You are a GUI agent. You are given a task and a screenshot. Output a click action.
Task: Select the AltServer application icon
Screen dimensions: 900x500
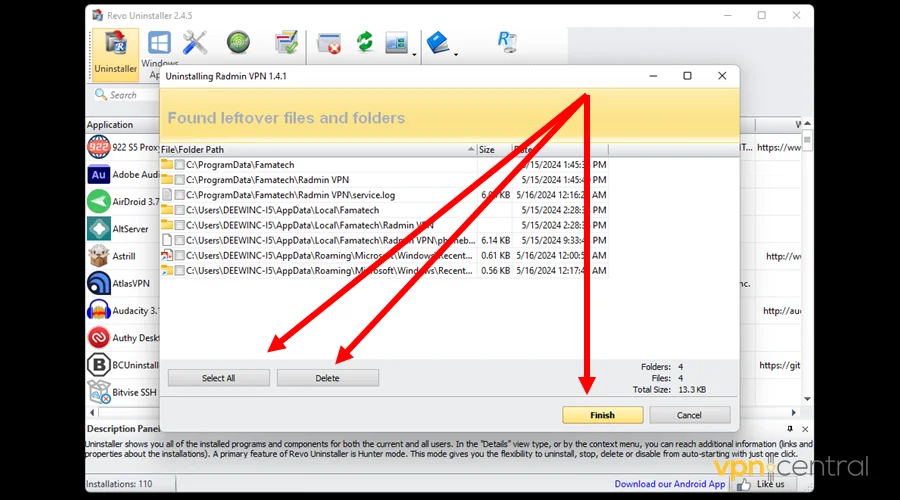pyautogui.click(x=99, y=228)
